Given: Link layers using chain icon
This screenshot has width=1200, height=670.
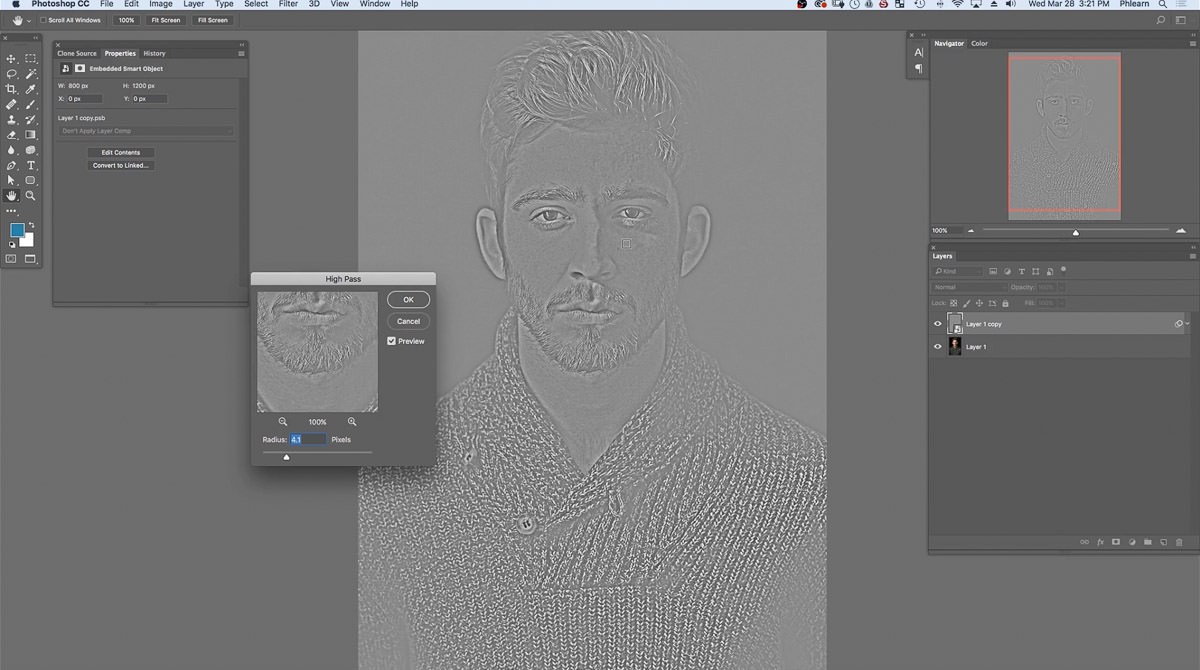Looking at the screenshot, I should (x=1085, y=542).
